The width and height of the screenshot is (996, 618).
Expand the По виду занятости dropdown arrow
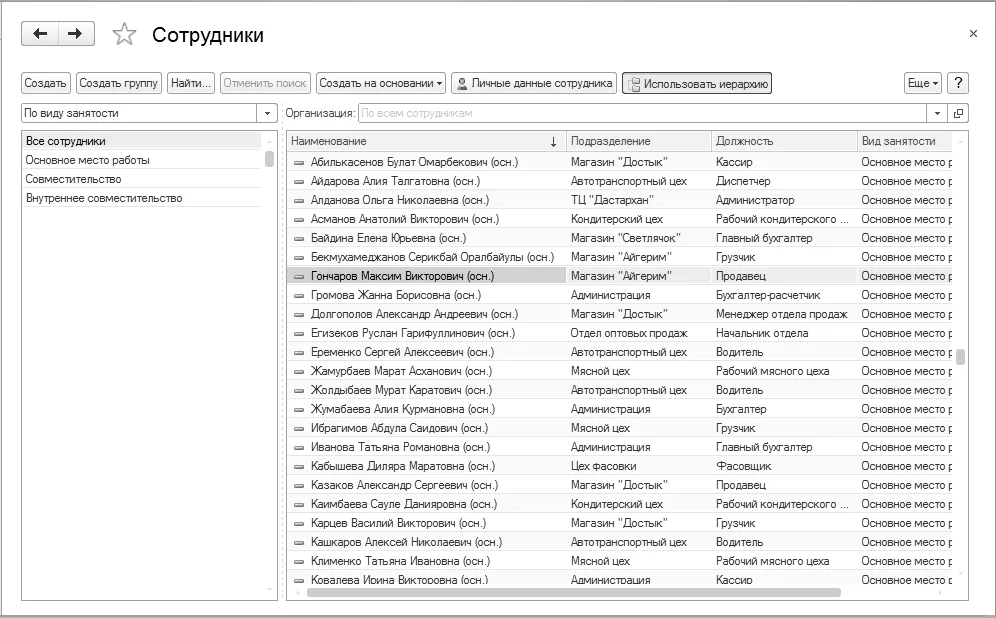267,113
